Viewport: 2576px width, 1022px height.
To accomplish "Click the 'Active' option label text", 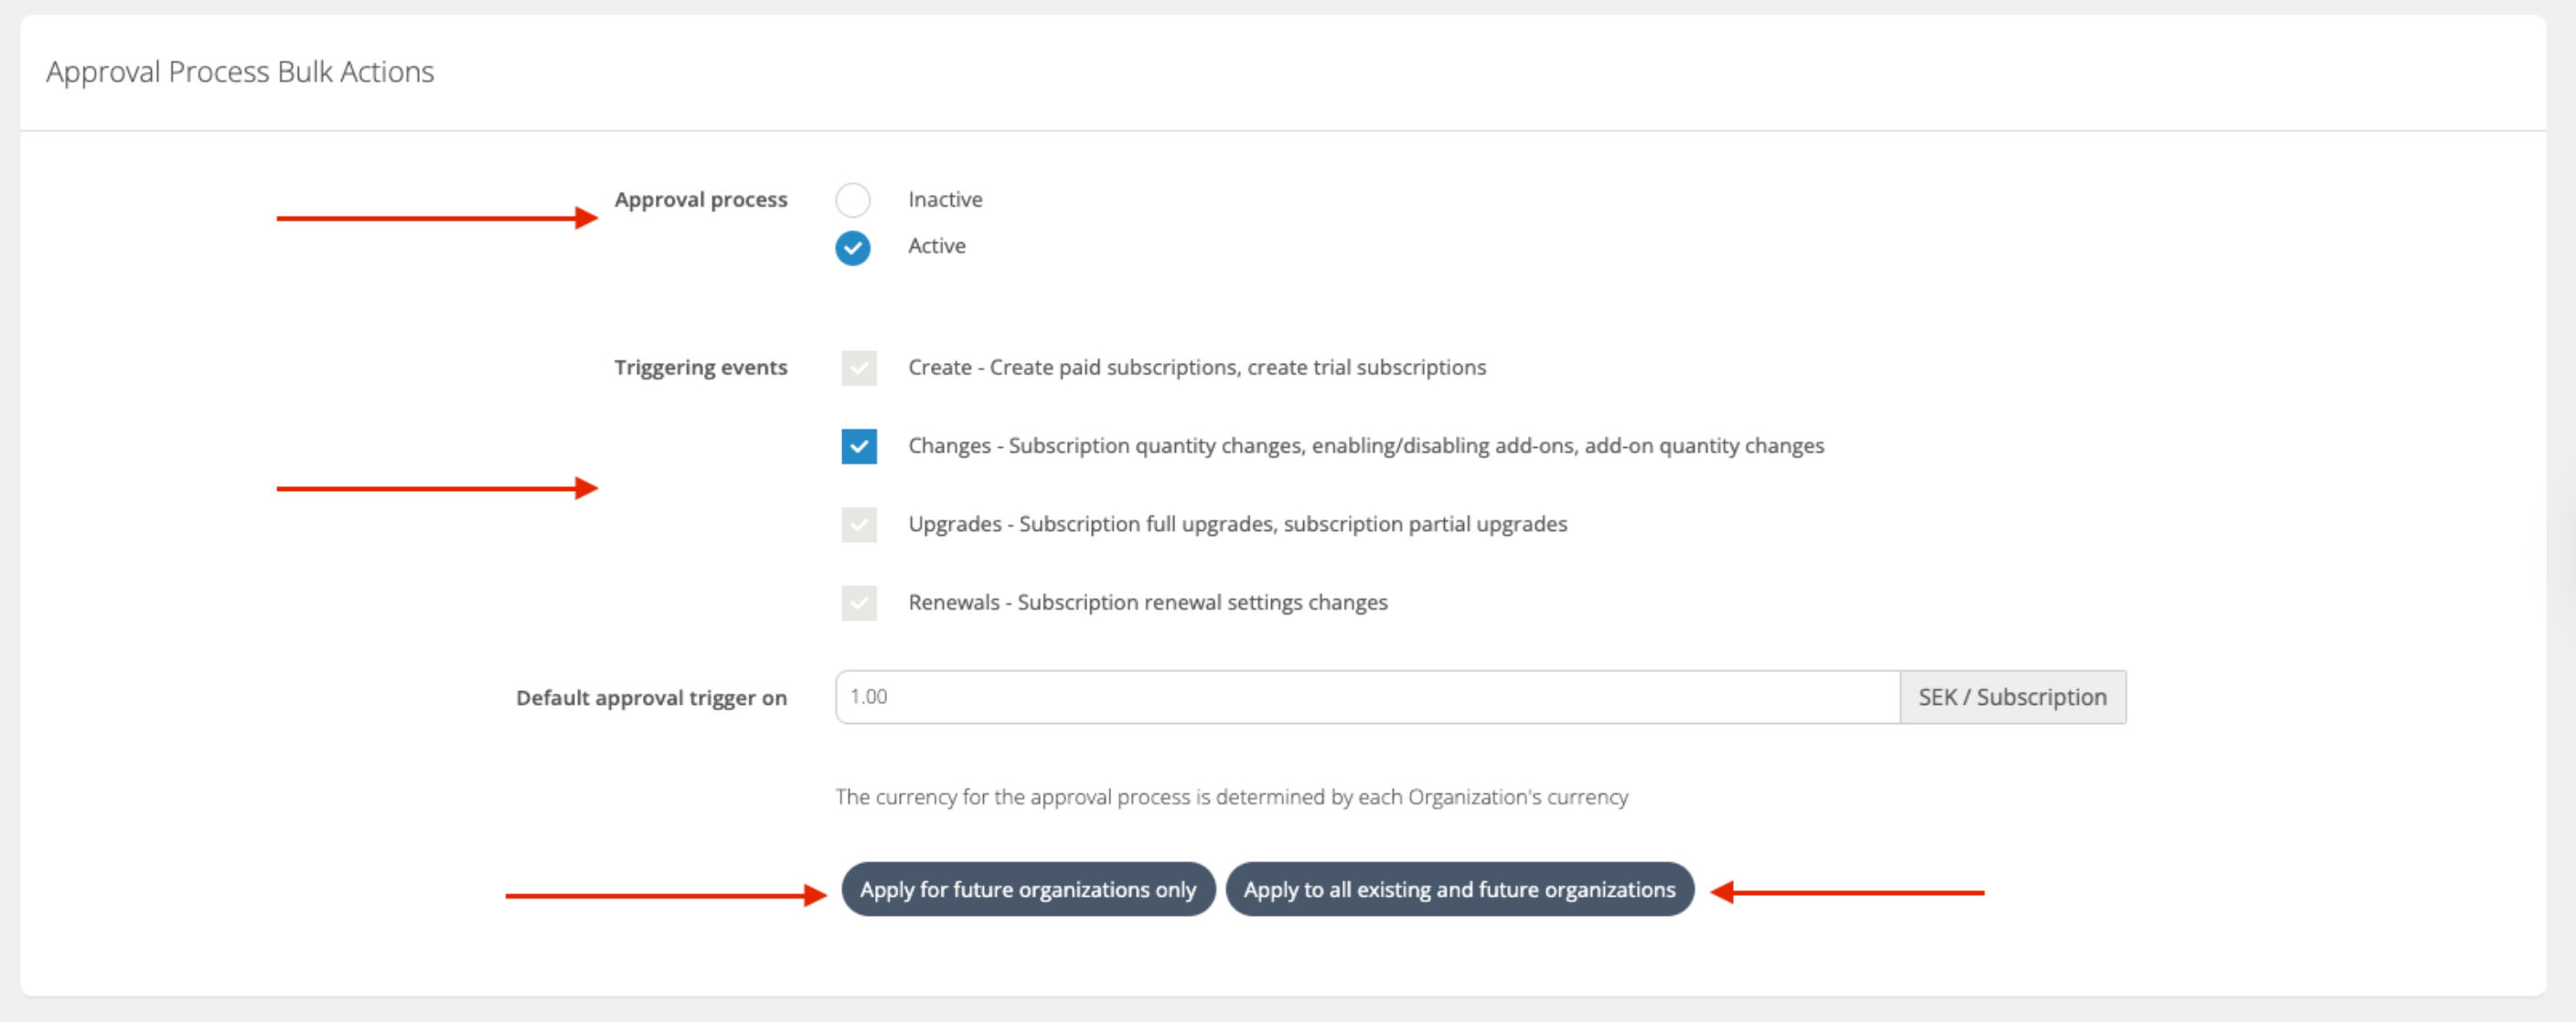I will [936, 246].
